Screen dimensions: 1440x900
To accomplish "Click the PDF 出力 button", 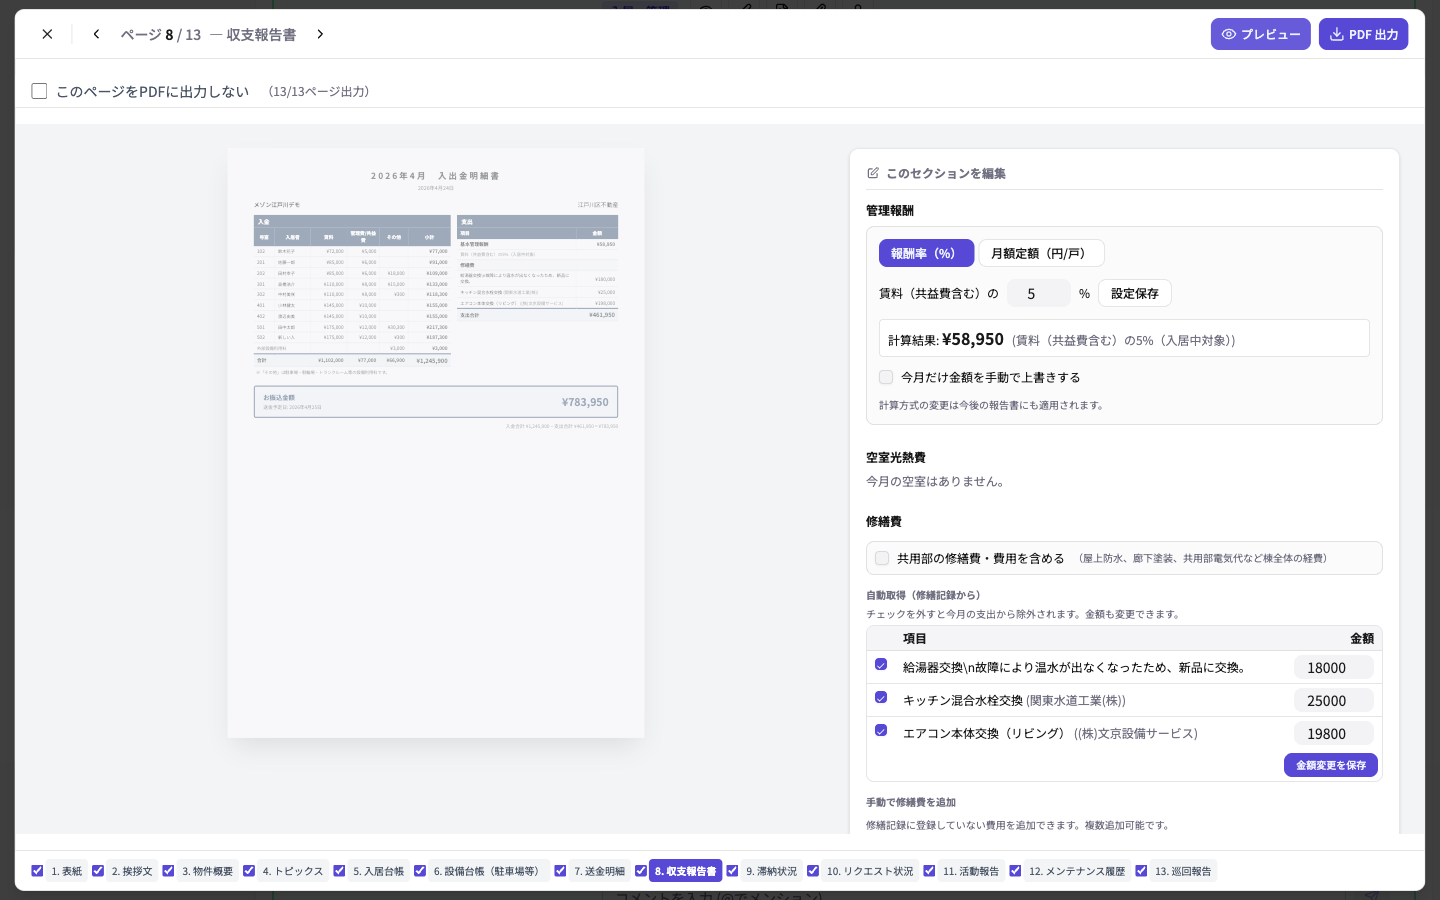I will point(1363,34).
